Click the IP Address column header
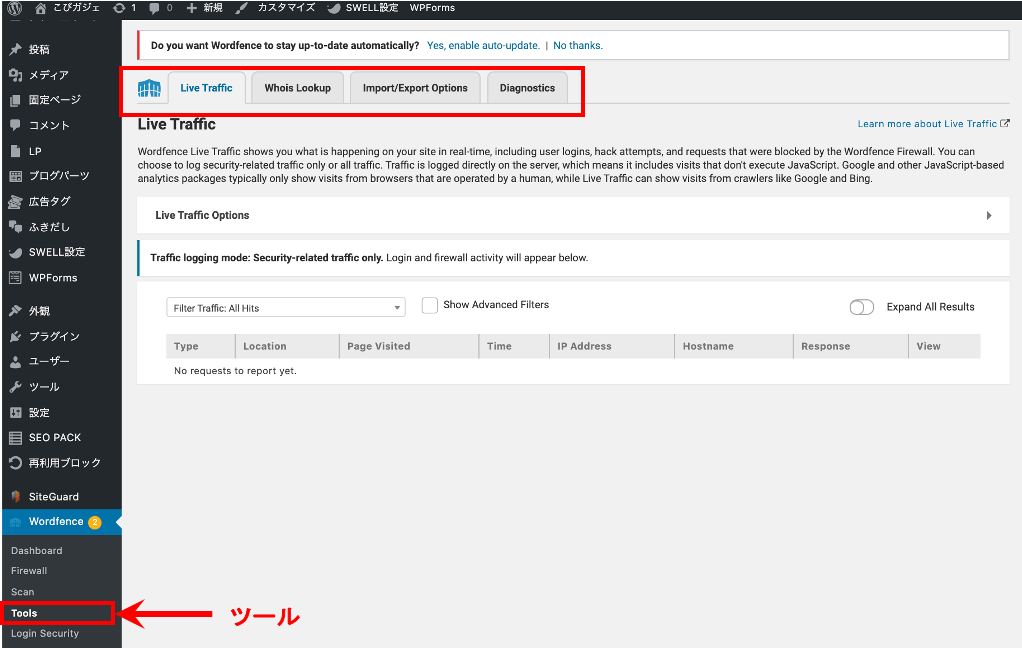Screen dimensions: 1022x648 click(x=612, y=346)
